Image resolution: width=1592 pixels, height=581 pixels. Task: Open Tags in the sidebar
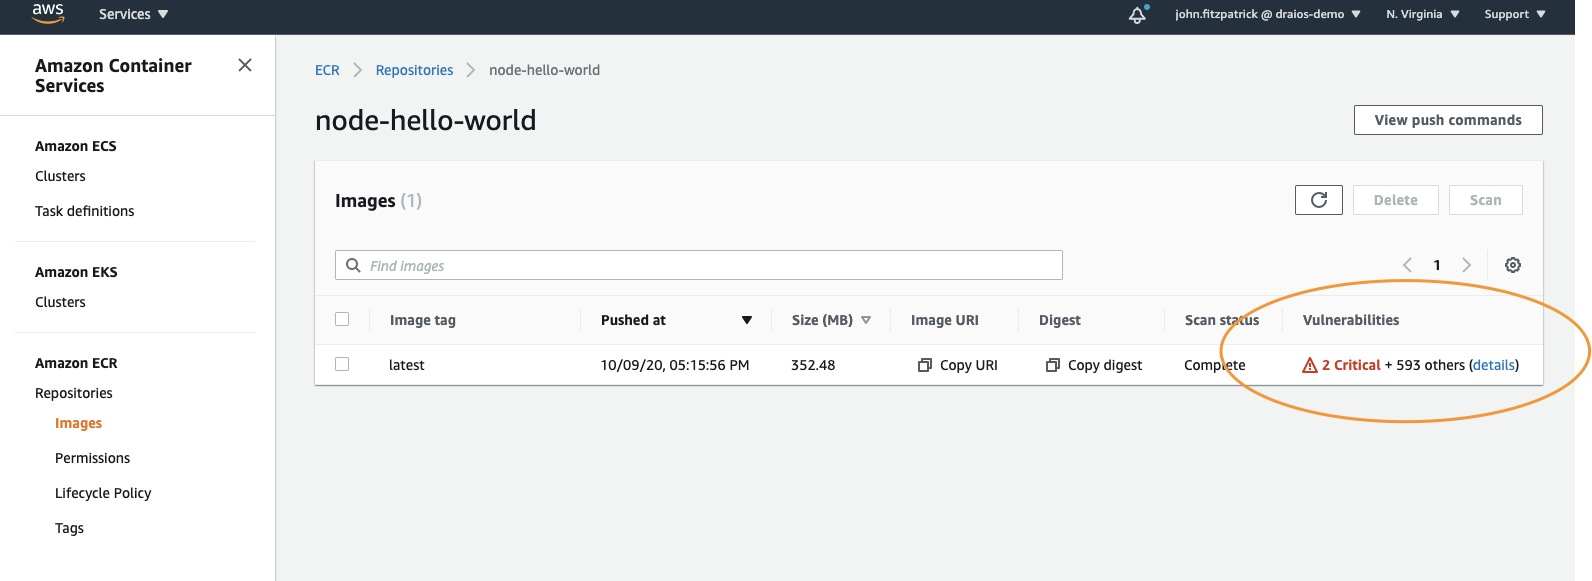point(69,528)
